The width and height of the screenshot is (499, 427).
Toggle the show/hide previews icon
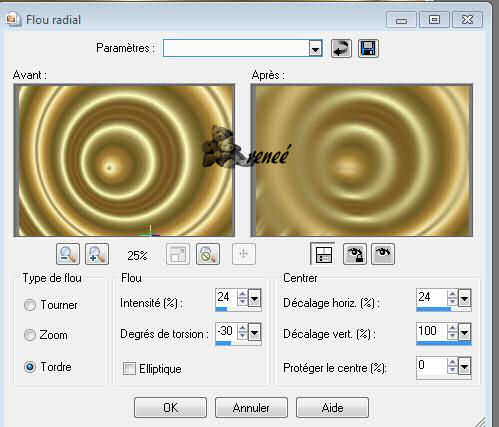(322, 254)
